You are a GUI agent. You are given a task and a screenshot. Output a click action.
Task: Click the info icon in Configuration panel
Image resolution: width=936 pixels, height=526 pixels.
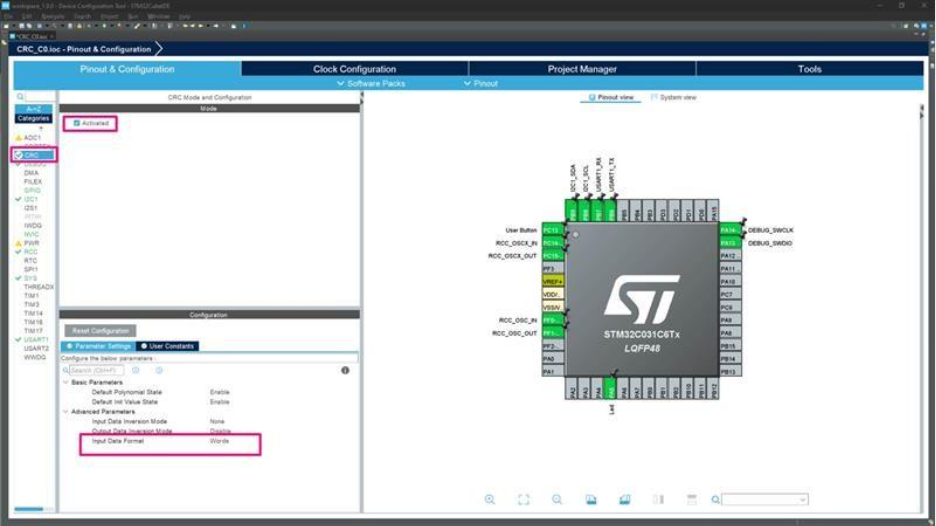point(345,370)
